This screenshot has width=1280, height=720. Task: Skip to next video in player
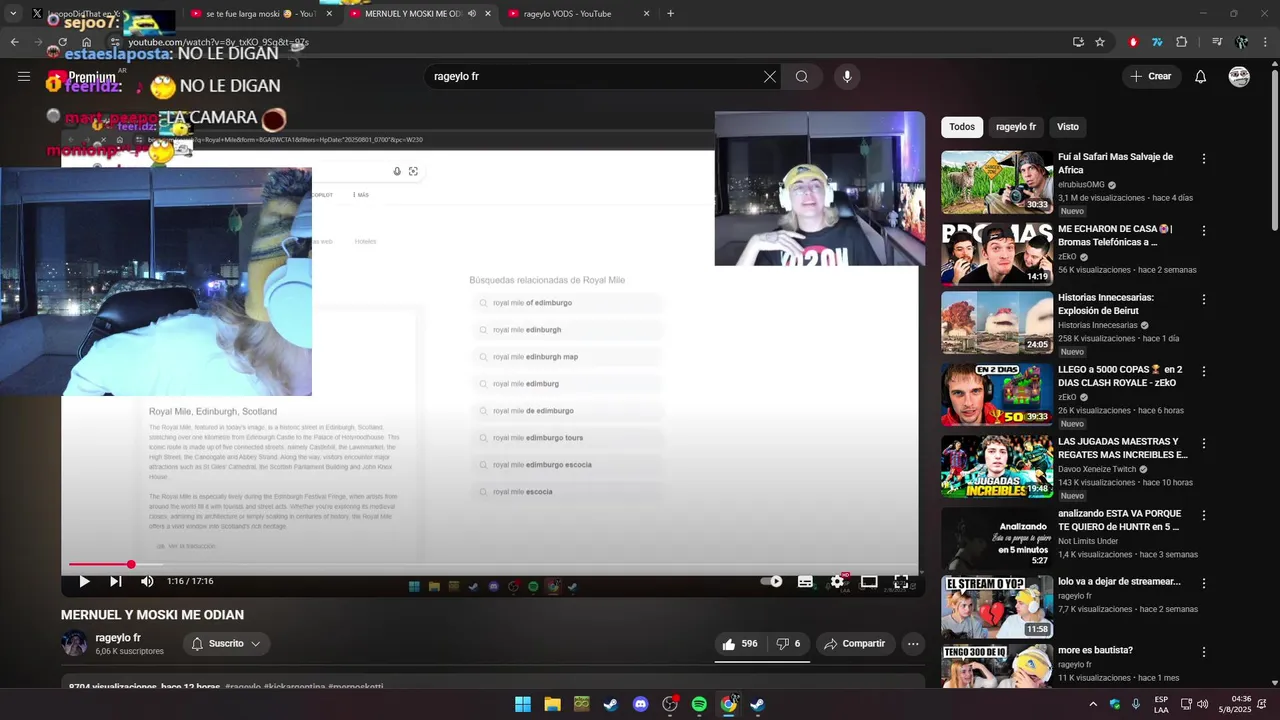[x=116, y=581]
